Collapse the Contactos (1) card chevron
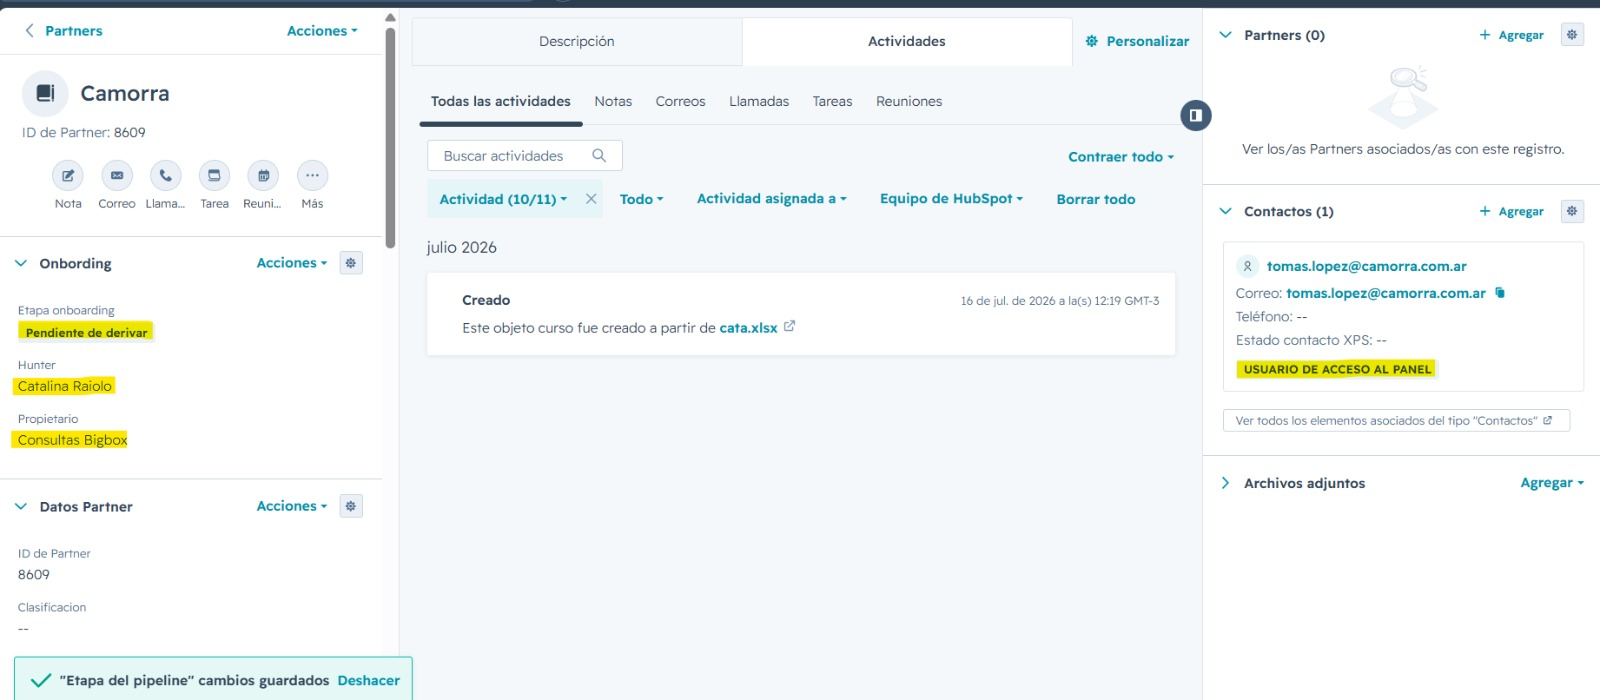The width and height of the screenshot is (1600, 700). (1225, 211)
